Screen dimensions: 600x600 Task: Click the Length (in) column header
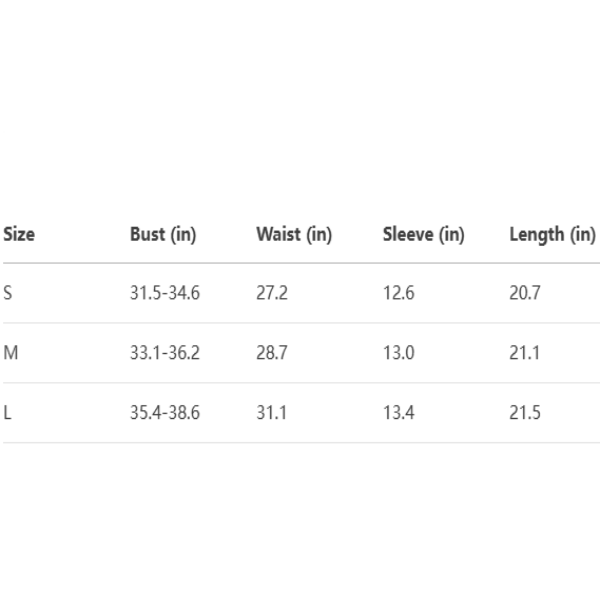[x=552, y=234]
